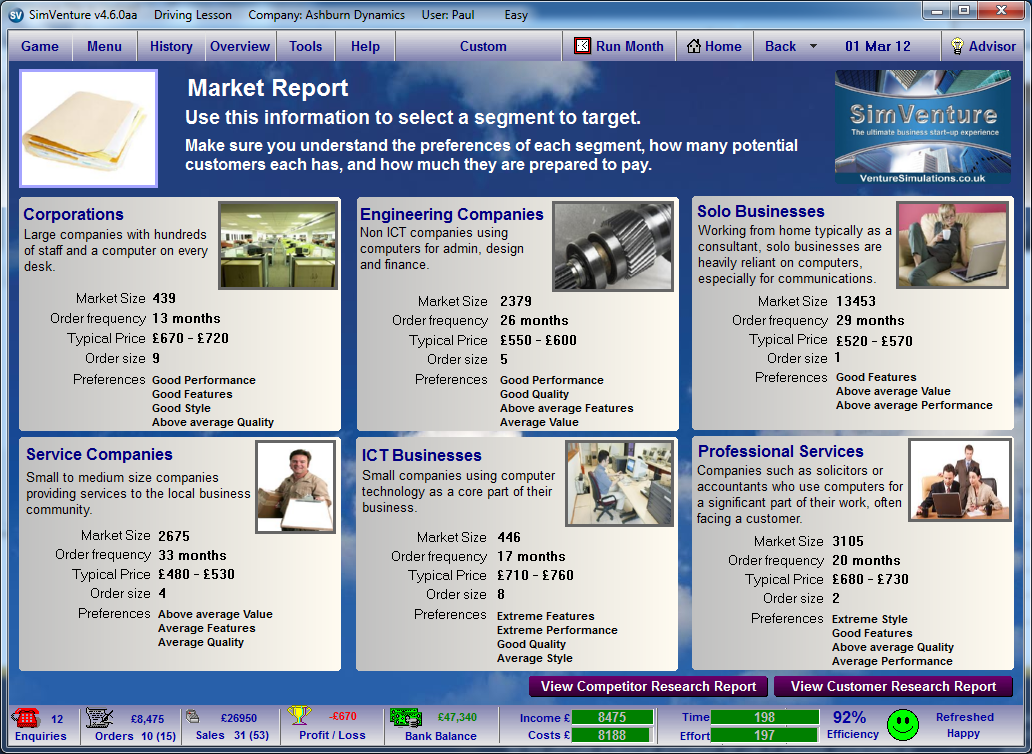Expand the Back dropdown arrow
The height and width of the screenshot is (754, 1032).
pos(813,46)
